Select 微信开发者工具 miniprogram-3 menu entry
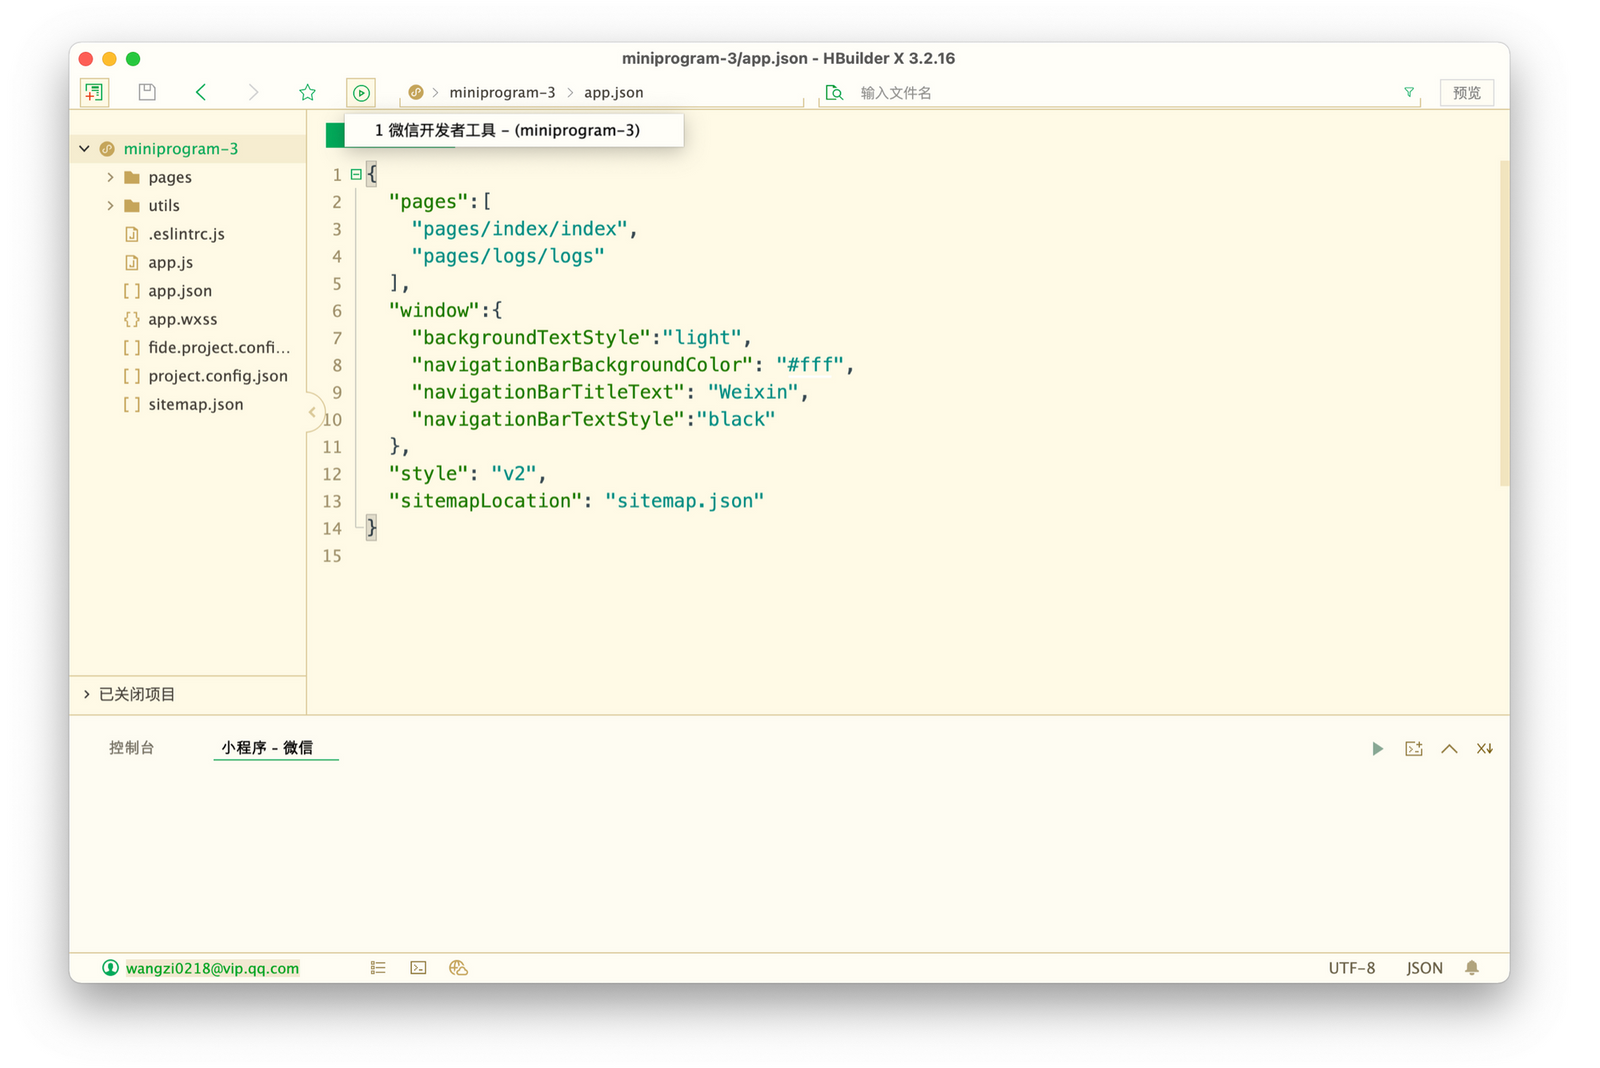 coord(507,130)
